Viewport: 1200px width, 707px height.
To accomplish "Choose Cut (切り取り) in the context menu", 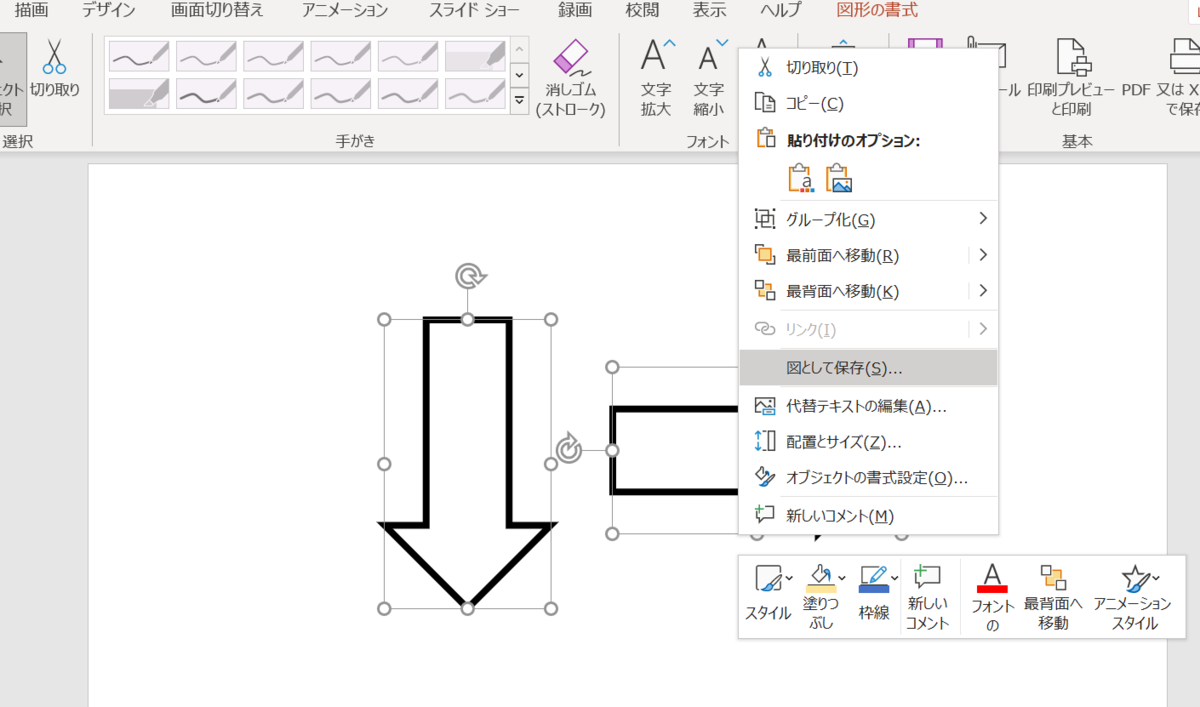I will click(868, 67).
